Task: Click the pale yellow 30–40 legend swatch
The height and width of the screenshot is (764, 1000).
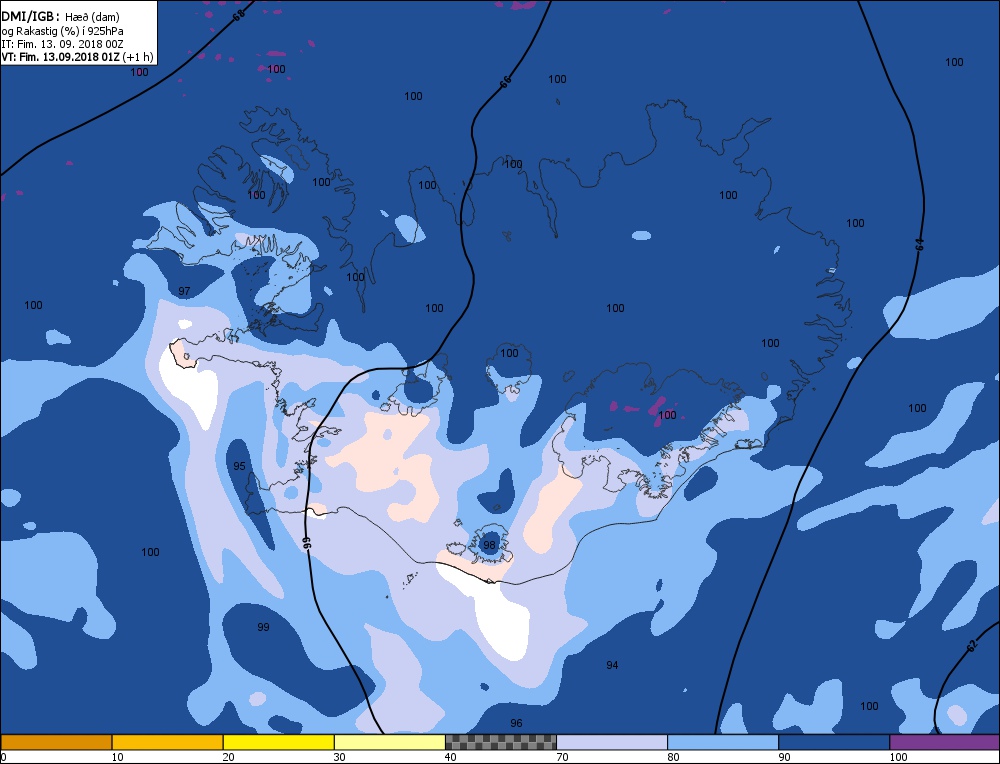Action: (x=389, y=742)
